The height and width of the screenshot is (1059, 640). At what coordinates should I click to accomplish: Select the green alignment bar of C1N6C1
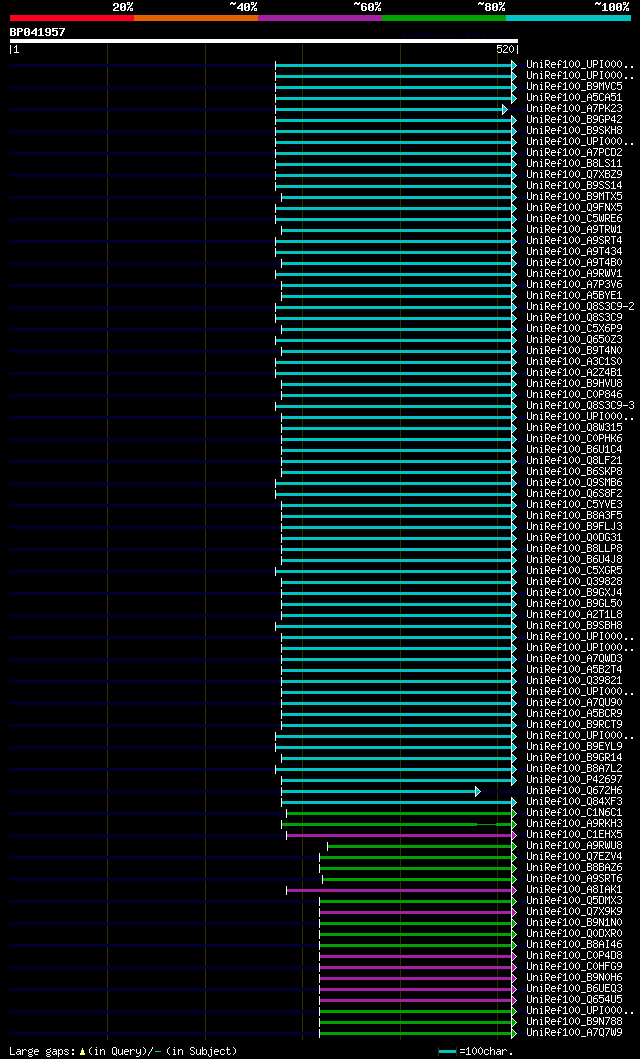(402, 813)
